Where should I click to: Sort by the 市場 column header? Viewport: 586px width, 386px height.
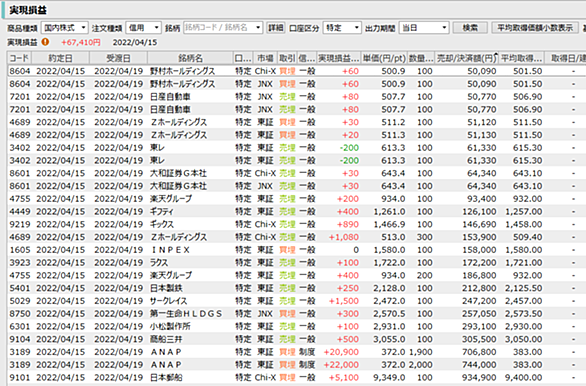(265, 58)
